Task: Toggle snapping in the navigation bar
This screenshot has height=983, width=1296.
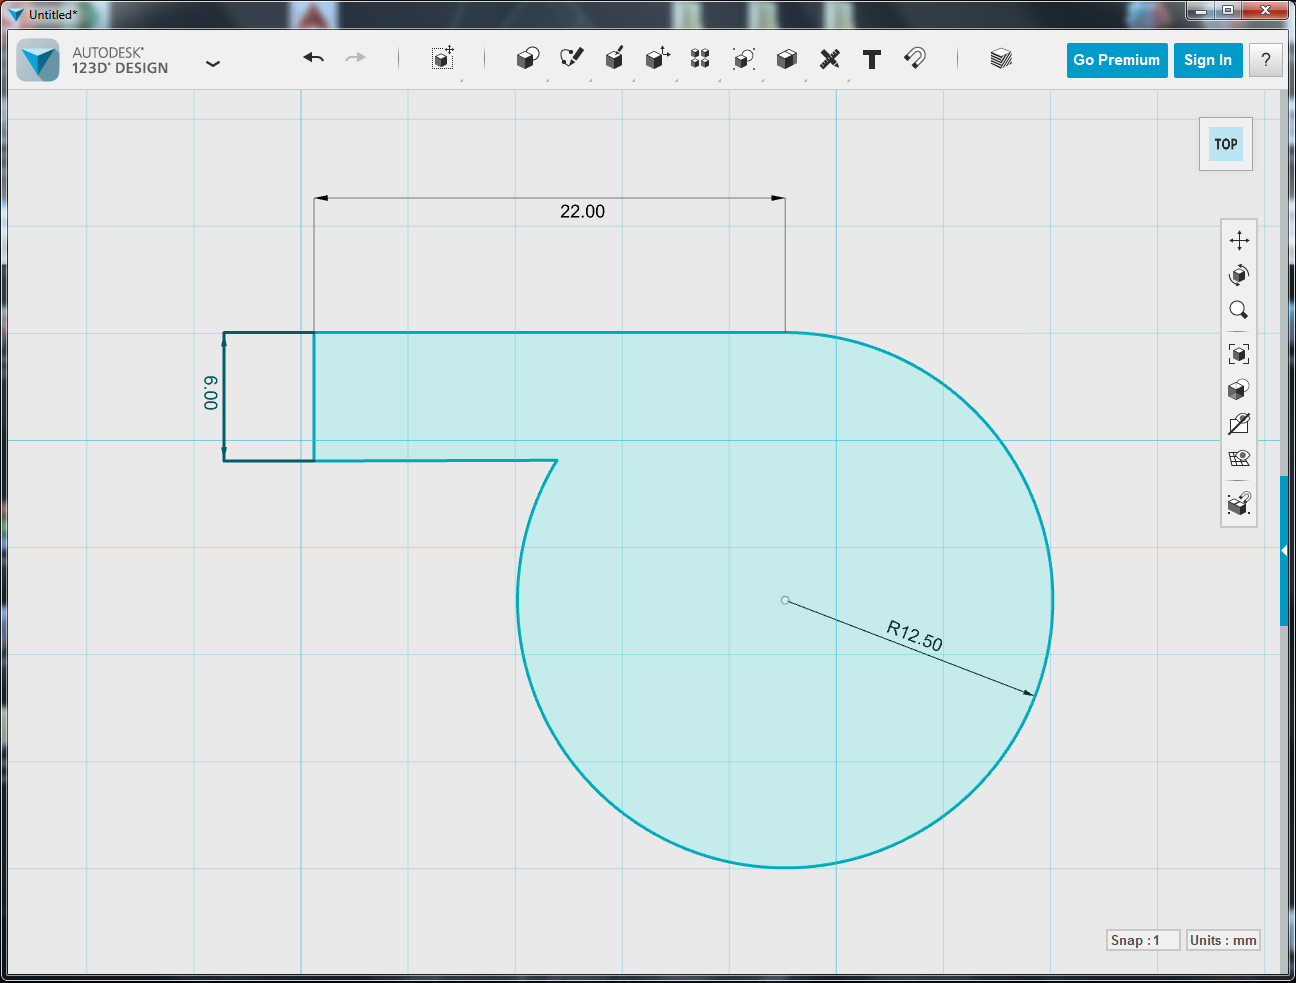Action: (1239, 503)
